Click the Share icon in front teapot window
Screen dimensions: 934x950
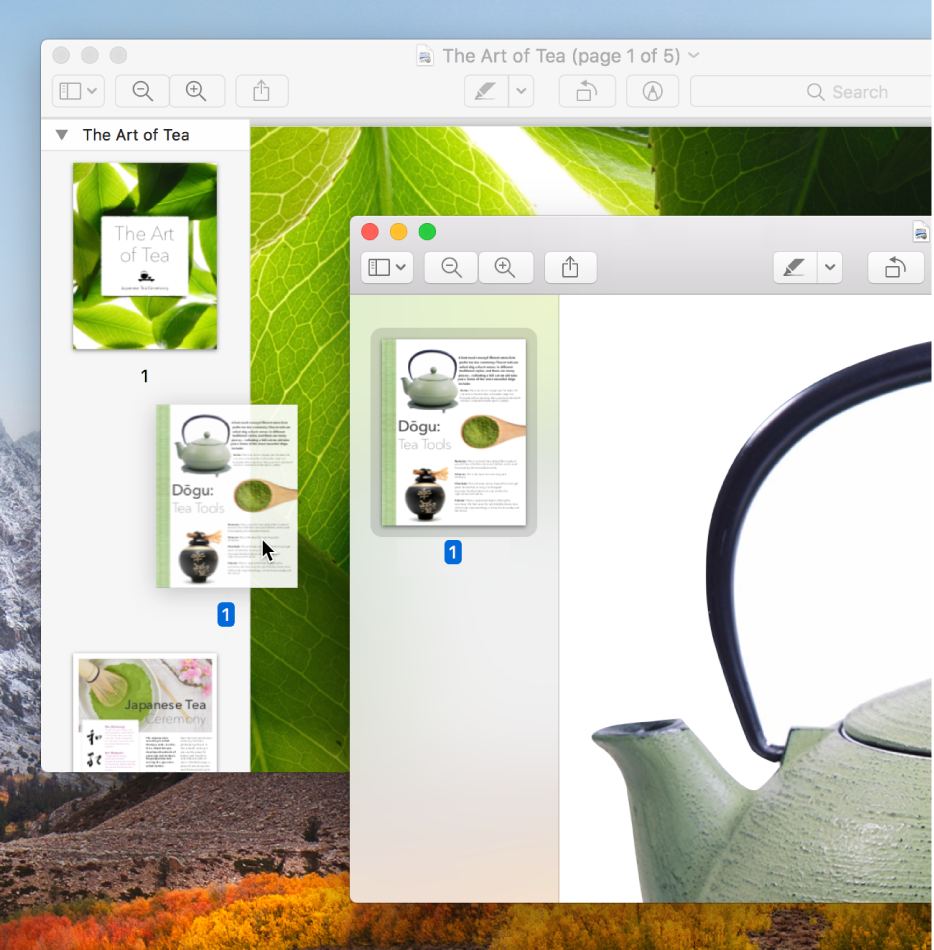pyautogui.click(x=570, y=268)
